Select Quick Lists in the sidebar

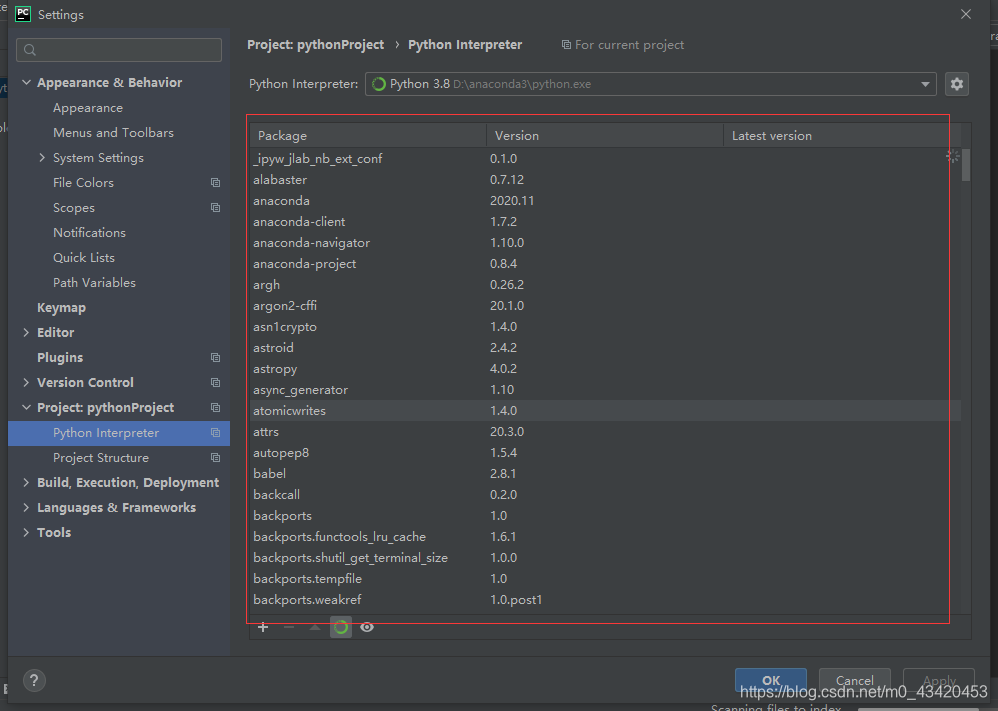[84, 257]
